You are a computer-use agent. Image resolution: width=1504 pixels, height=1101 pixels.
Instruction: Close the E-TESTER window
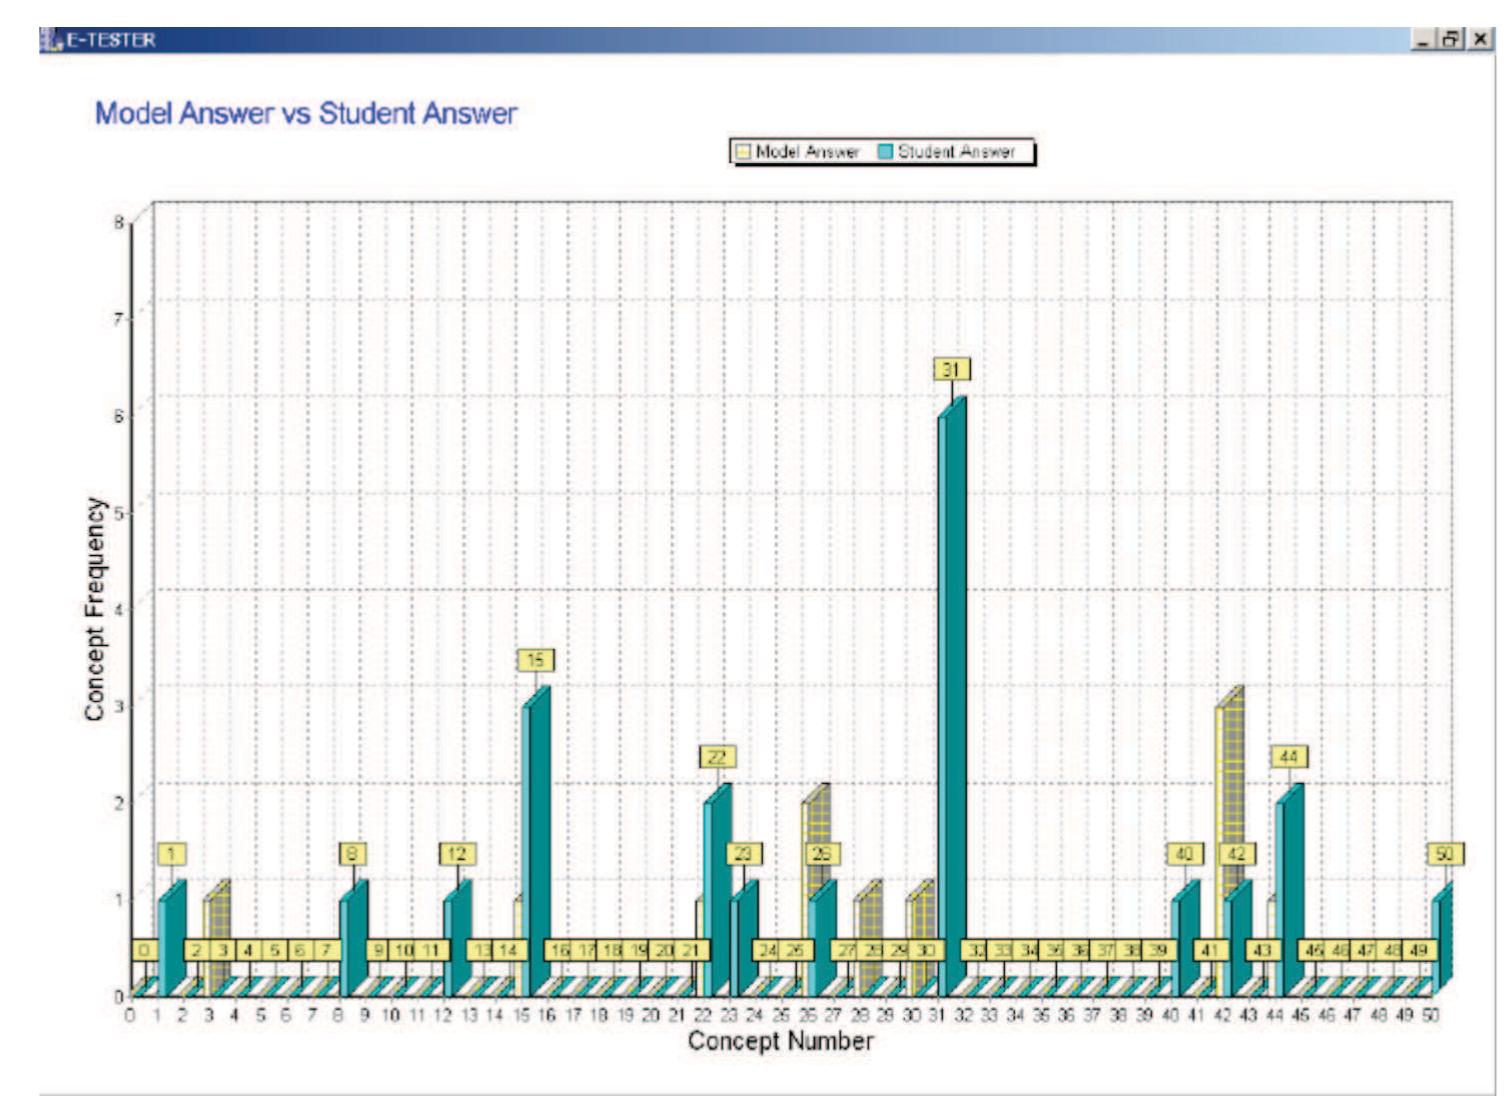coord(1481,40)
